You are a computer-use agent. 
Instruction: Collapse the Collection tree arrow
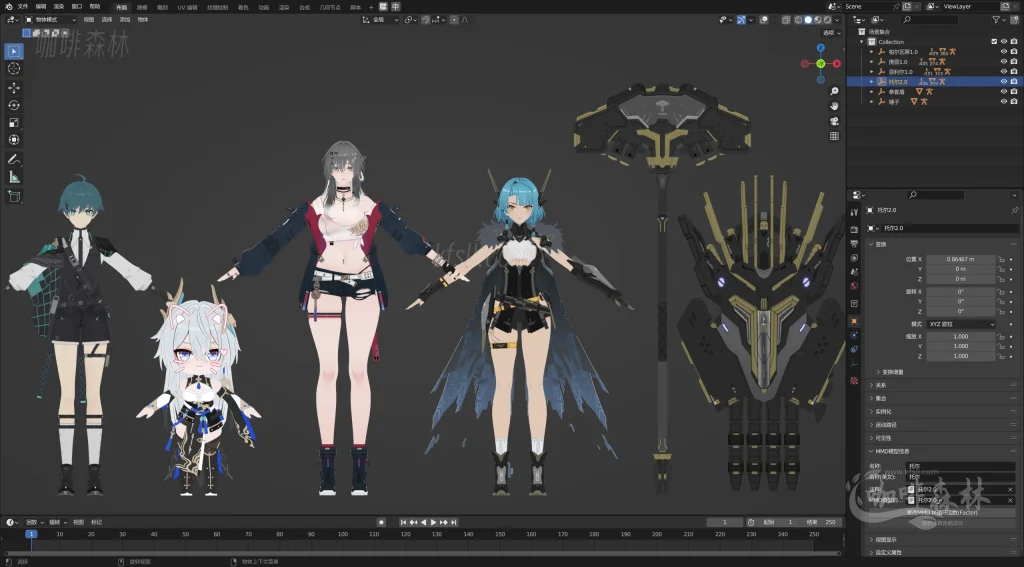point(862,42)
